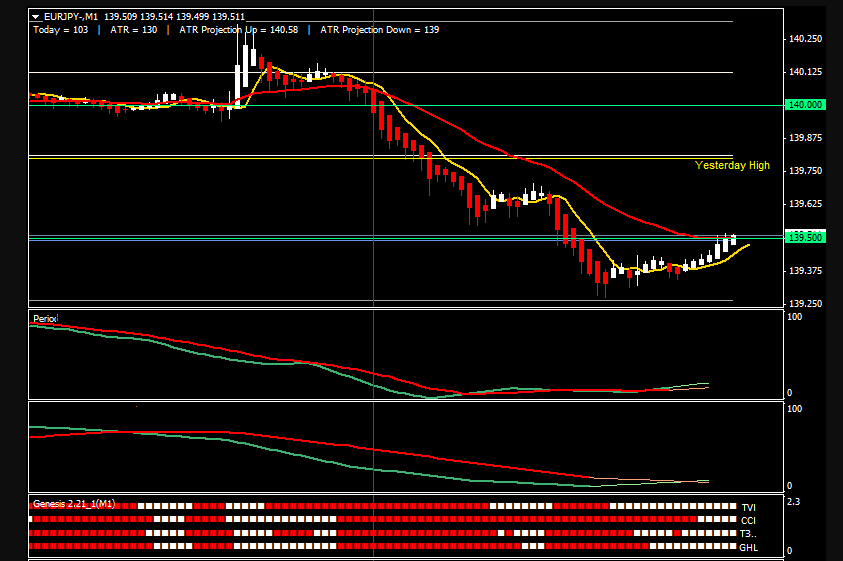Select the 139.750 price scale value
The image size is (843, 561).
tap(805, 171)
